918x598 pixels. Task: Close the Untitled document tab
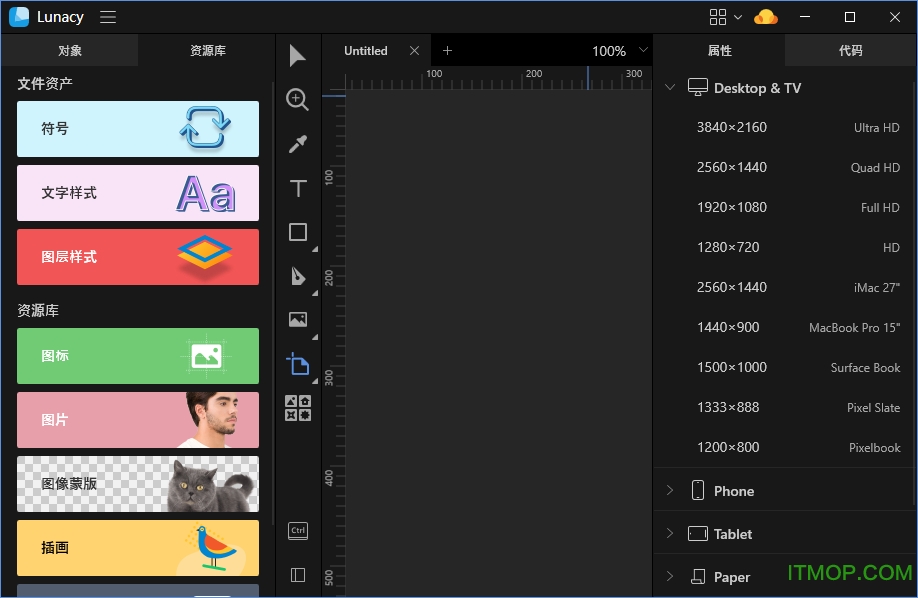(415, 51)
